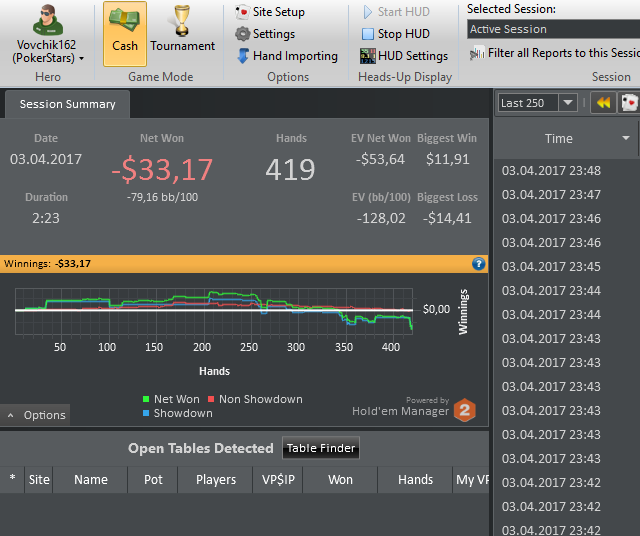This screenshot has width=640, height=536.
Task: Sort open tables by Site column
Action: pos(39,479)
